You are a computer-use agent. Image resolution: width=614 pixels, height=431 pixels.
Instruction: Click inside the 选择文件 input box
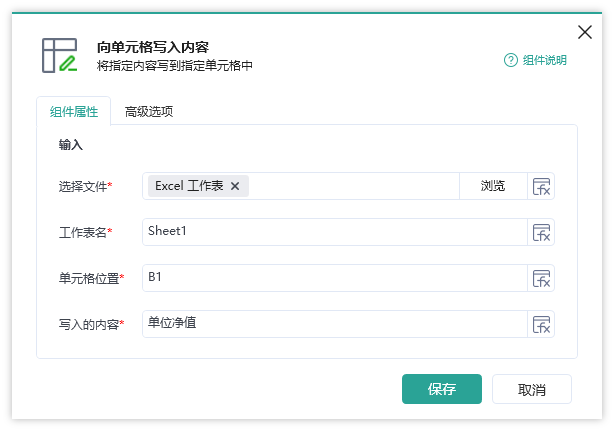(x=352, y=186)
